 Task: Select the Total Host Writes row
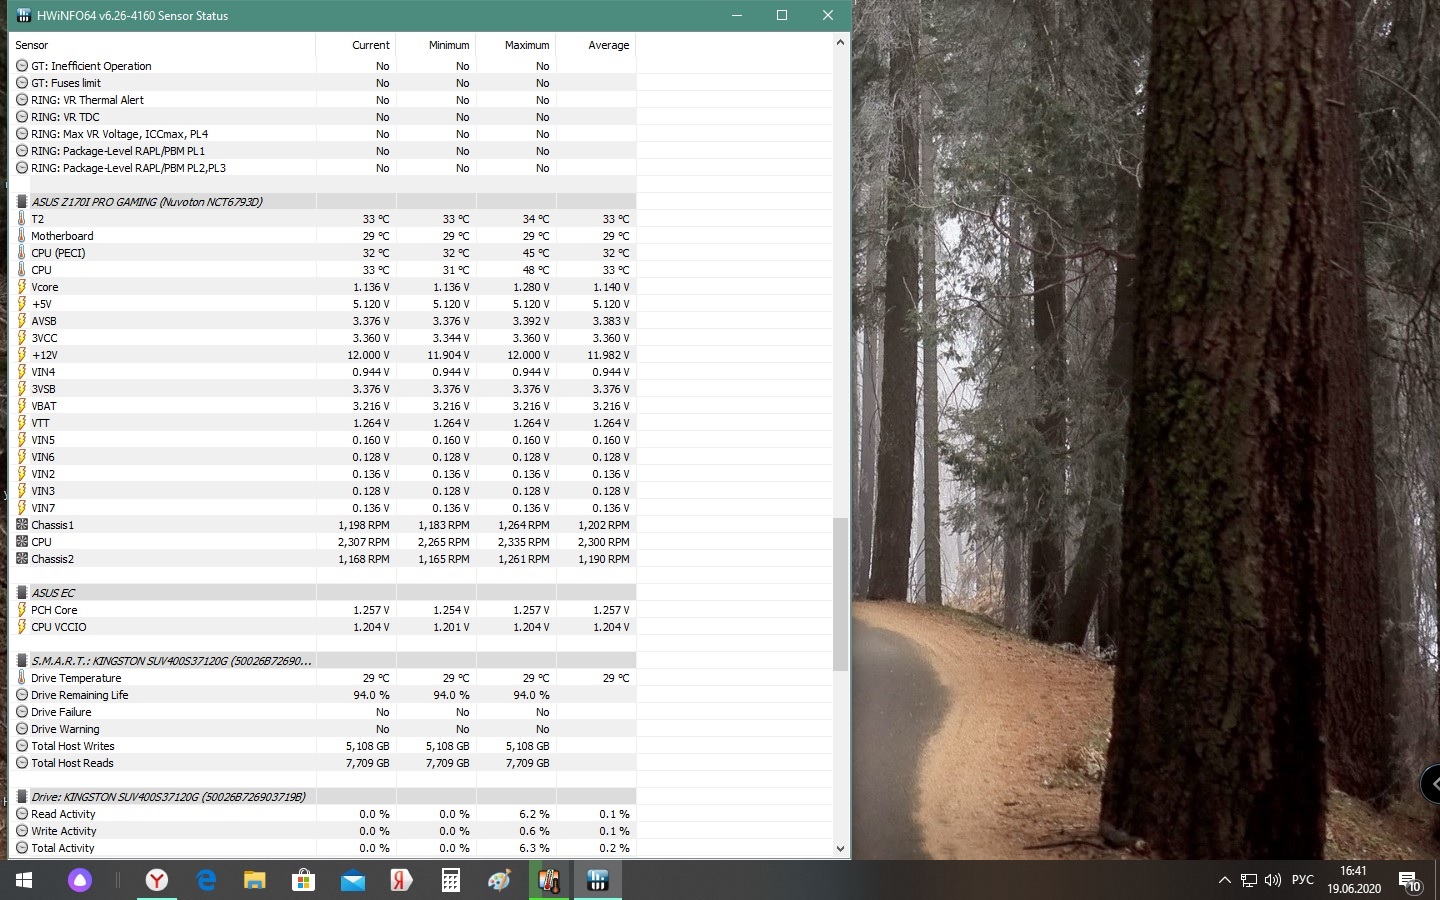tap(322, 746)
